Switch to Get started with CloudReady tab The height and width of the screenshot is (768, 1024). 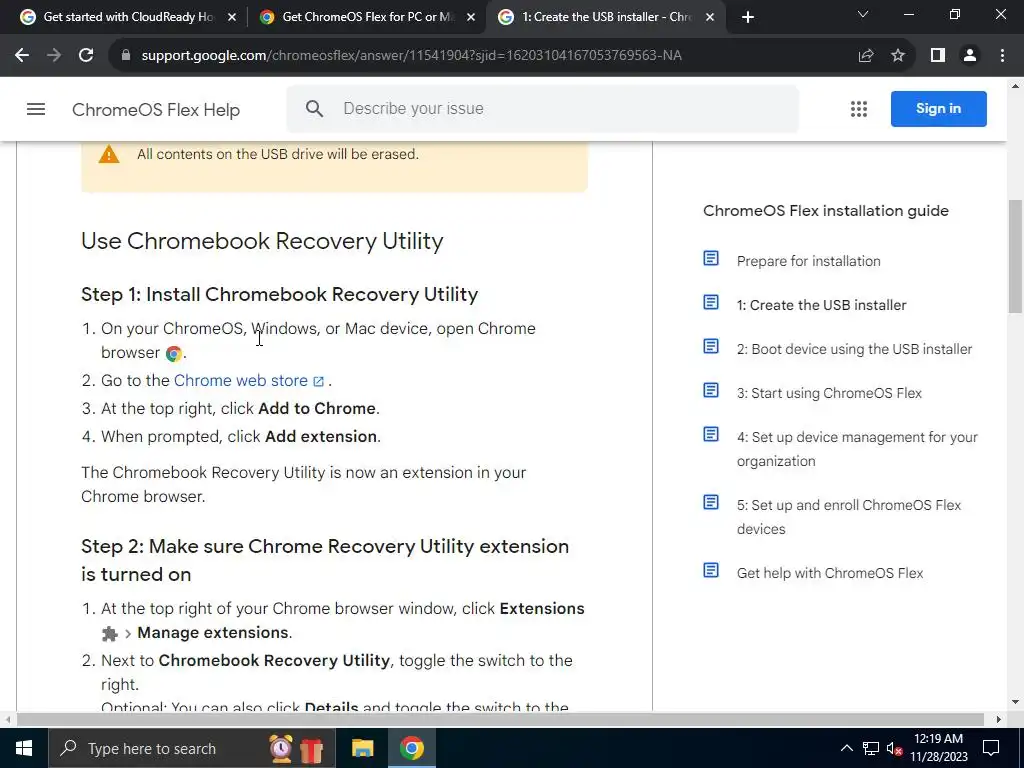[127, 17]
